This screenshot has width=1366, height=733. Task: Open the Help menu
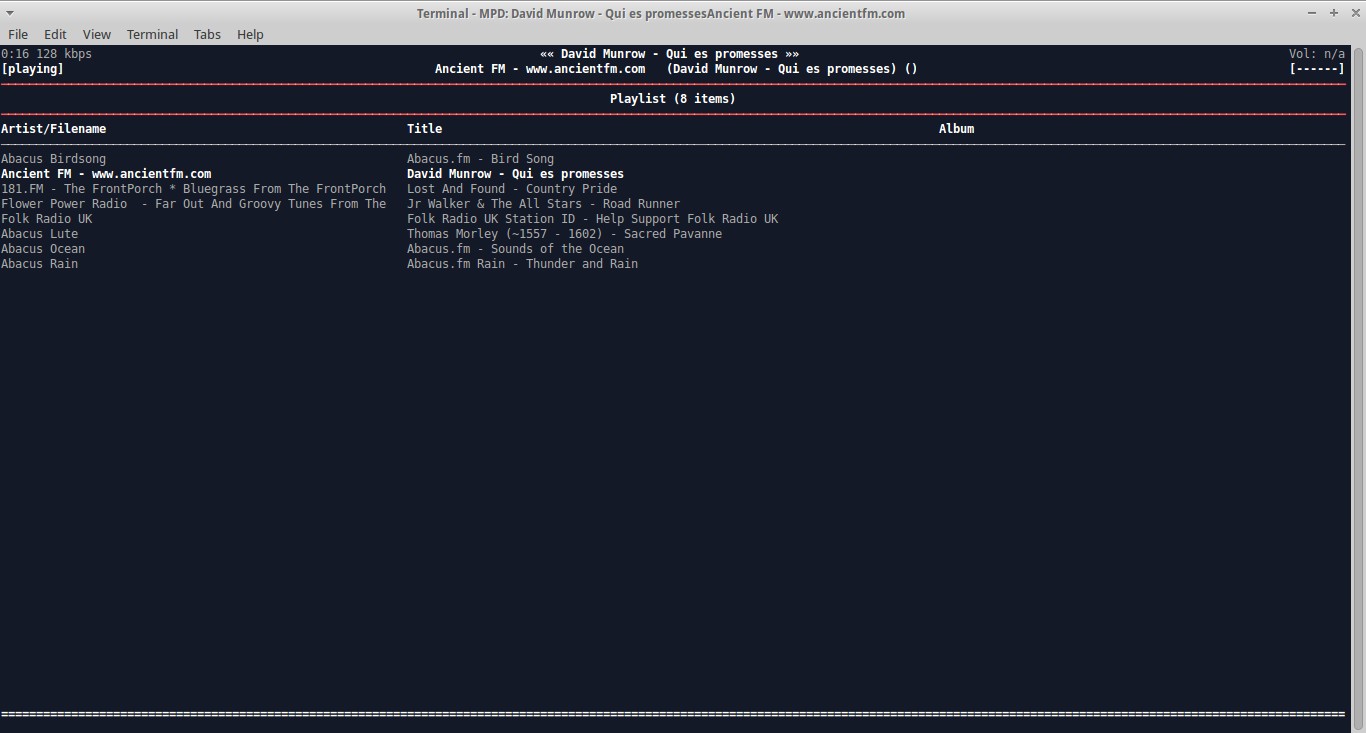pos(250,34)
